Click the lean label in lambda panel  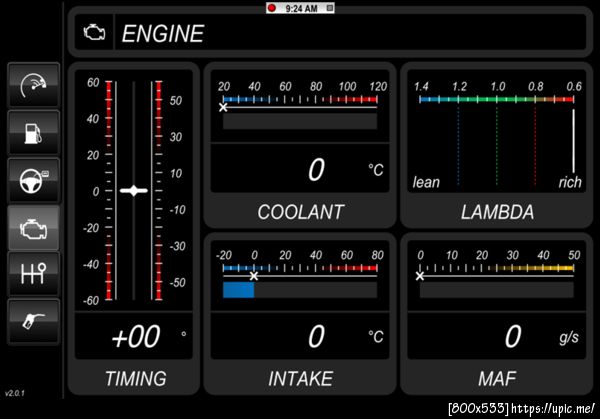[x=426, y=182]
